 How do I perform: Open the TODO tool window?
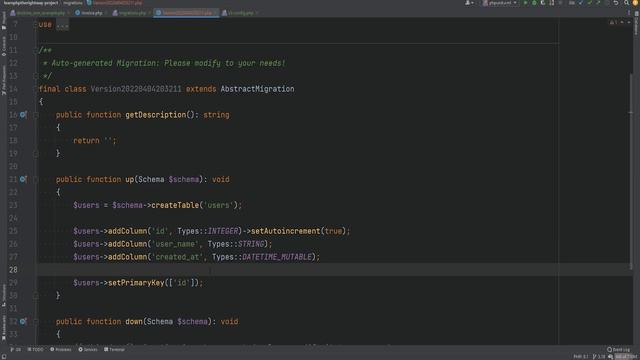point(36,349)
